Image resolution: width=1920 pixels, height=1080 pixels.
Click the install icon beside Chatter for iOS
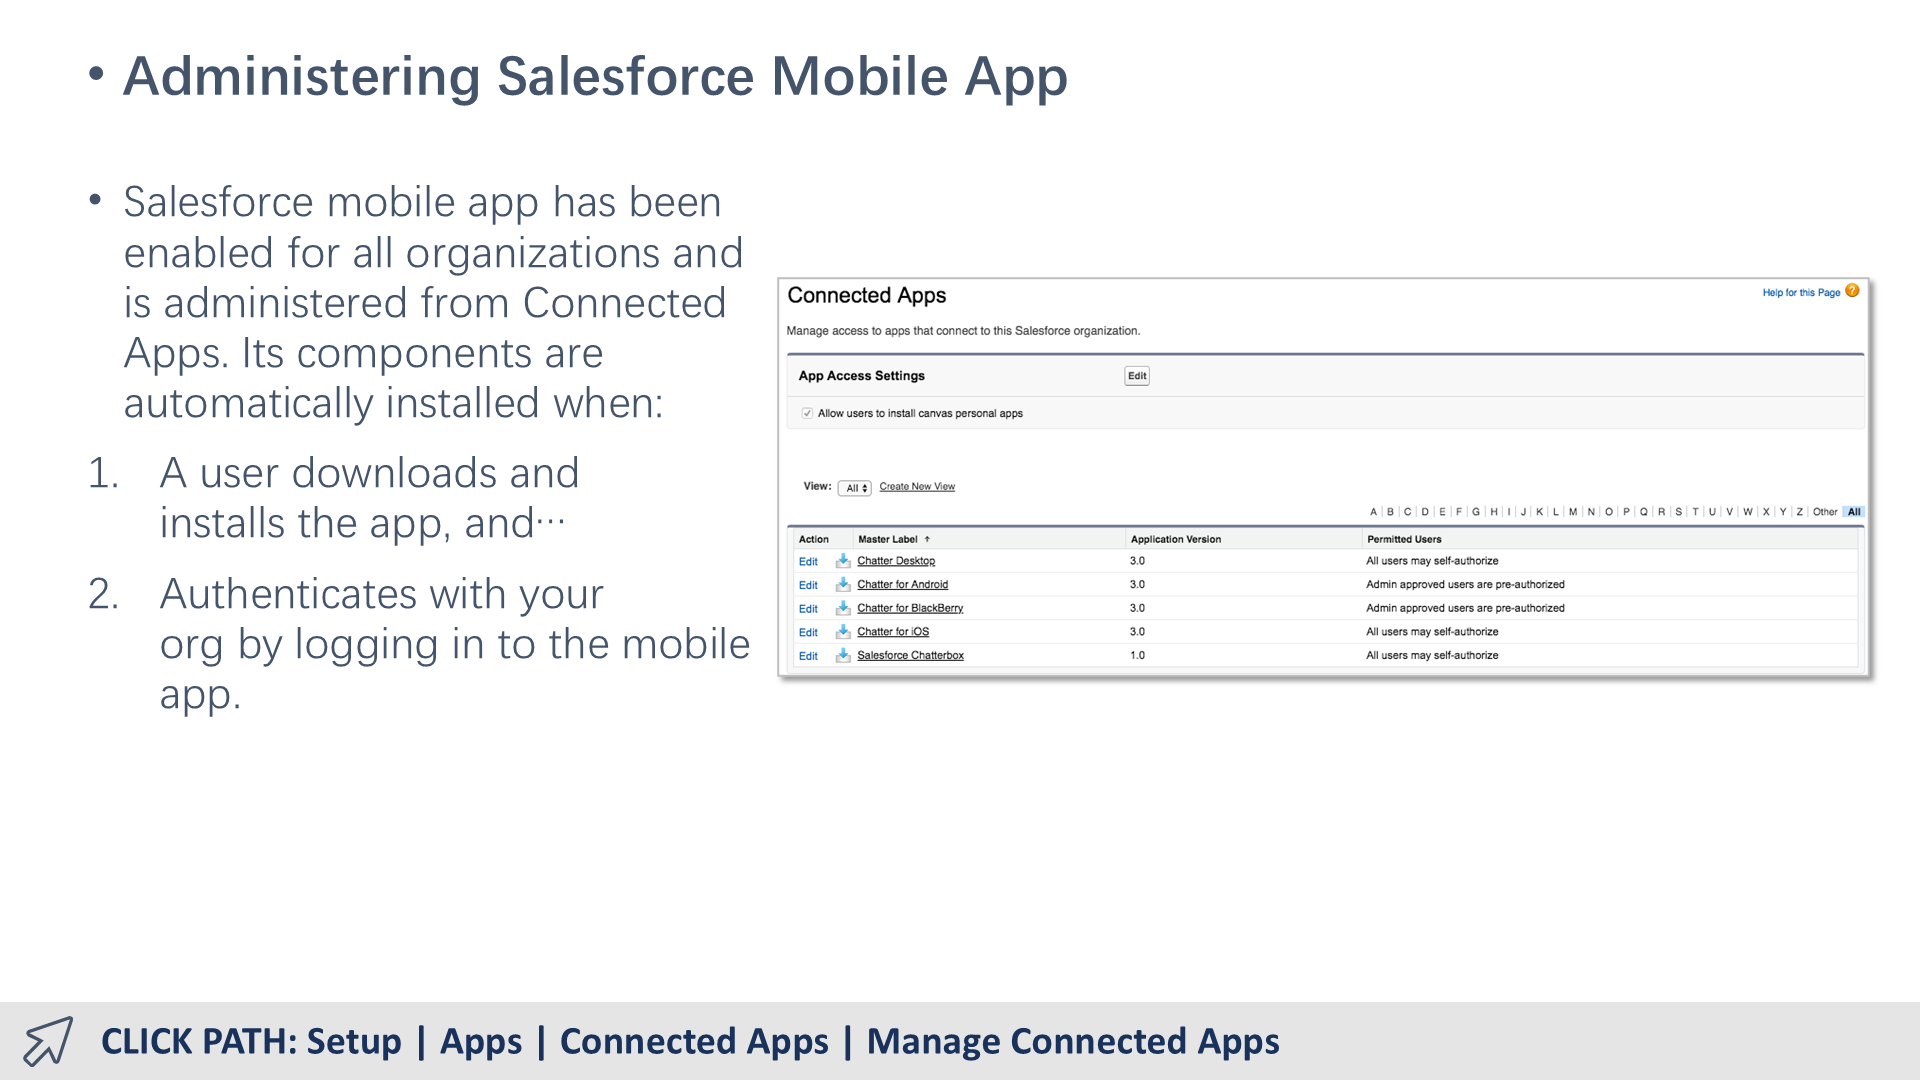coord(843,632)
